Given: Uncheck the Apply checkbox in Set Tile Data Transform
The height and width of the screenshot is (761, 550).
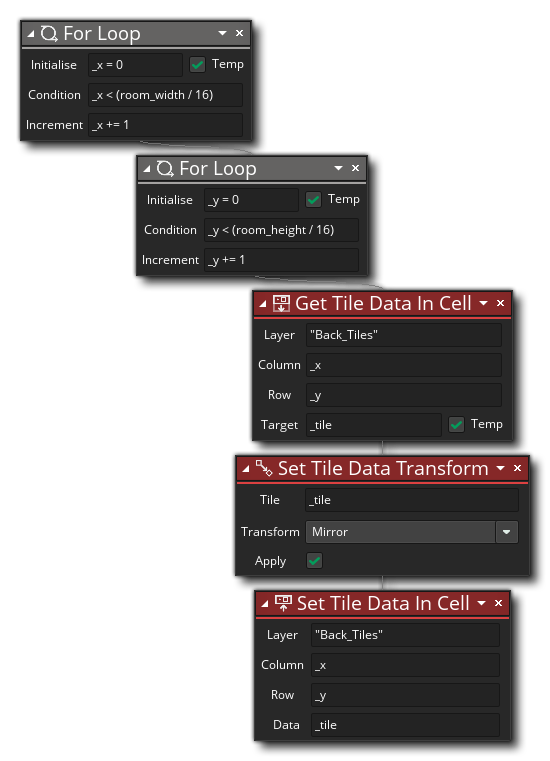Looking at the screenshot, I should coord(314,561).
